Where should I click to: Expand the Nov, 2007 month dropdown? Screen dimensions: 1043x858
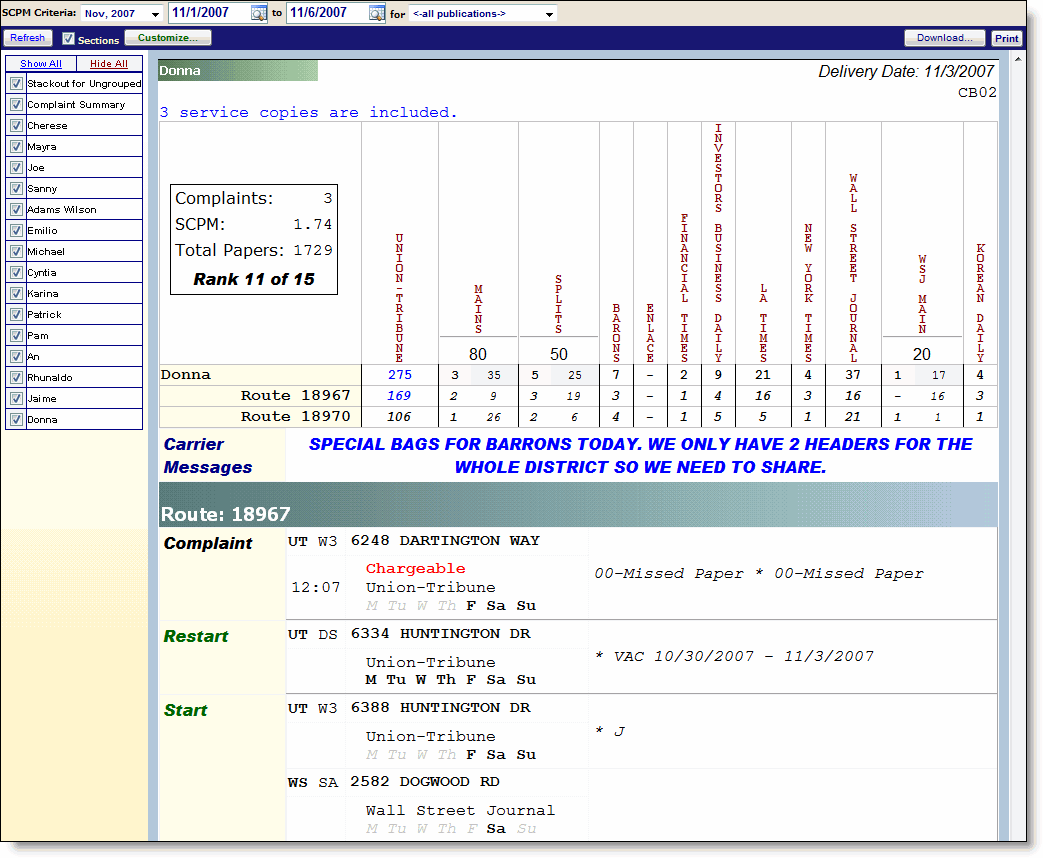[x=122, y=14]
